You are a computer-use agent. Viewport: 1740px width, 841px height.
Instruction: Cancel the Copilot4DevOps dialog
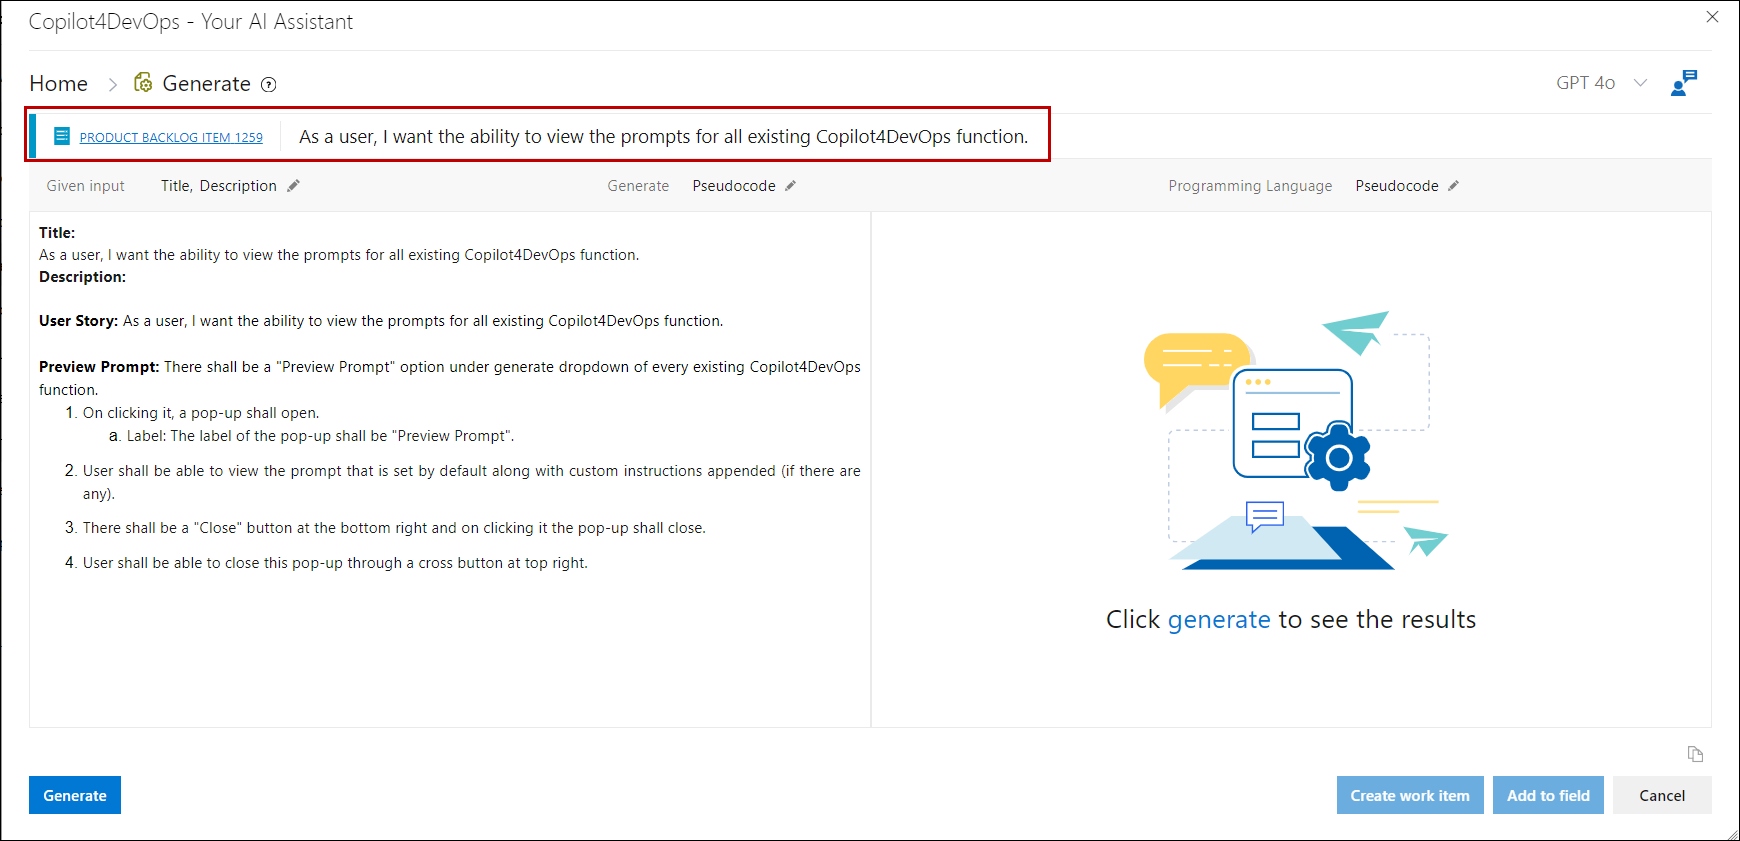coord(1662,795)
